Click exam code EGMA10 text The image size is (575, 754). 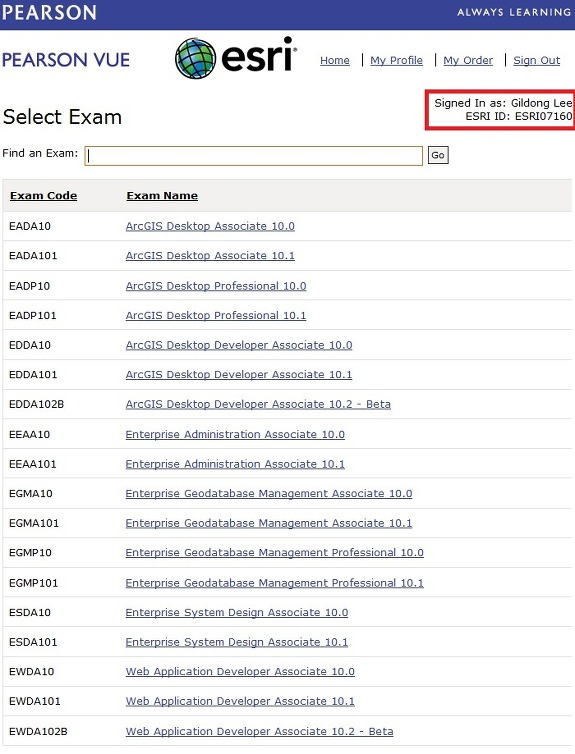pyautogui.click(x=31, y=493)
